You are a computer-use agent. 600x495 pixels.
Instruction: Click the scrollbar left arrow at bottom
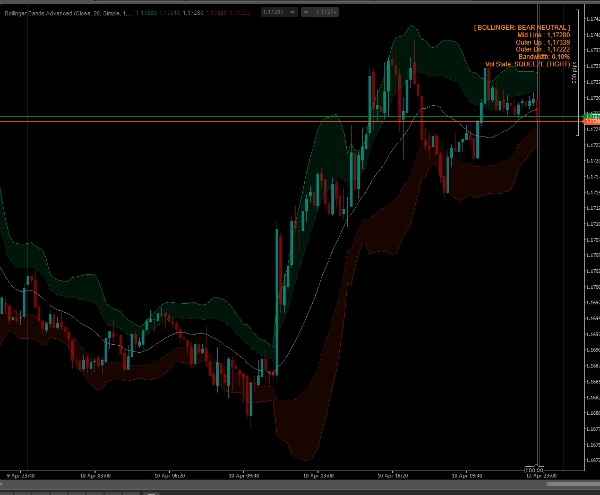click(x=2, y=484)
